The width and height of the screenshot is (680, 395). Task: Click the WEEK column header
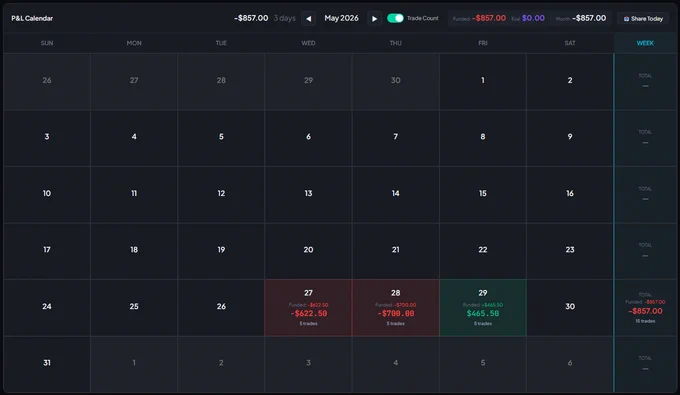pyautogui.click(x=645, y=43)
